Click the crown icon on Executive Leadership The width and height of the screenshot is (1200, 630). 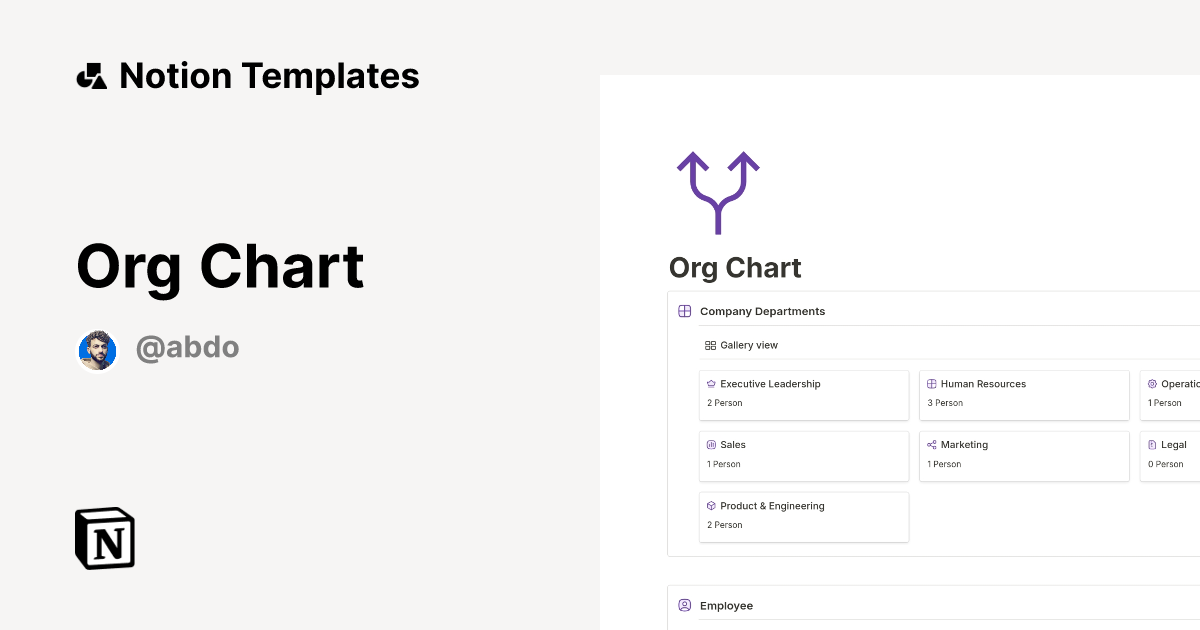click(710, 383)
